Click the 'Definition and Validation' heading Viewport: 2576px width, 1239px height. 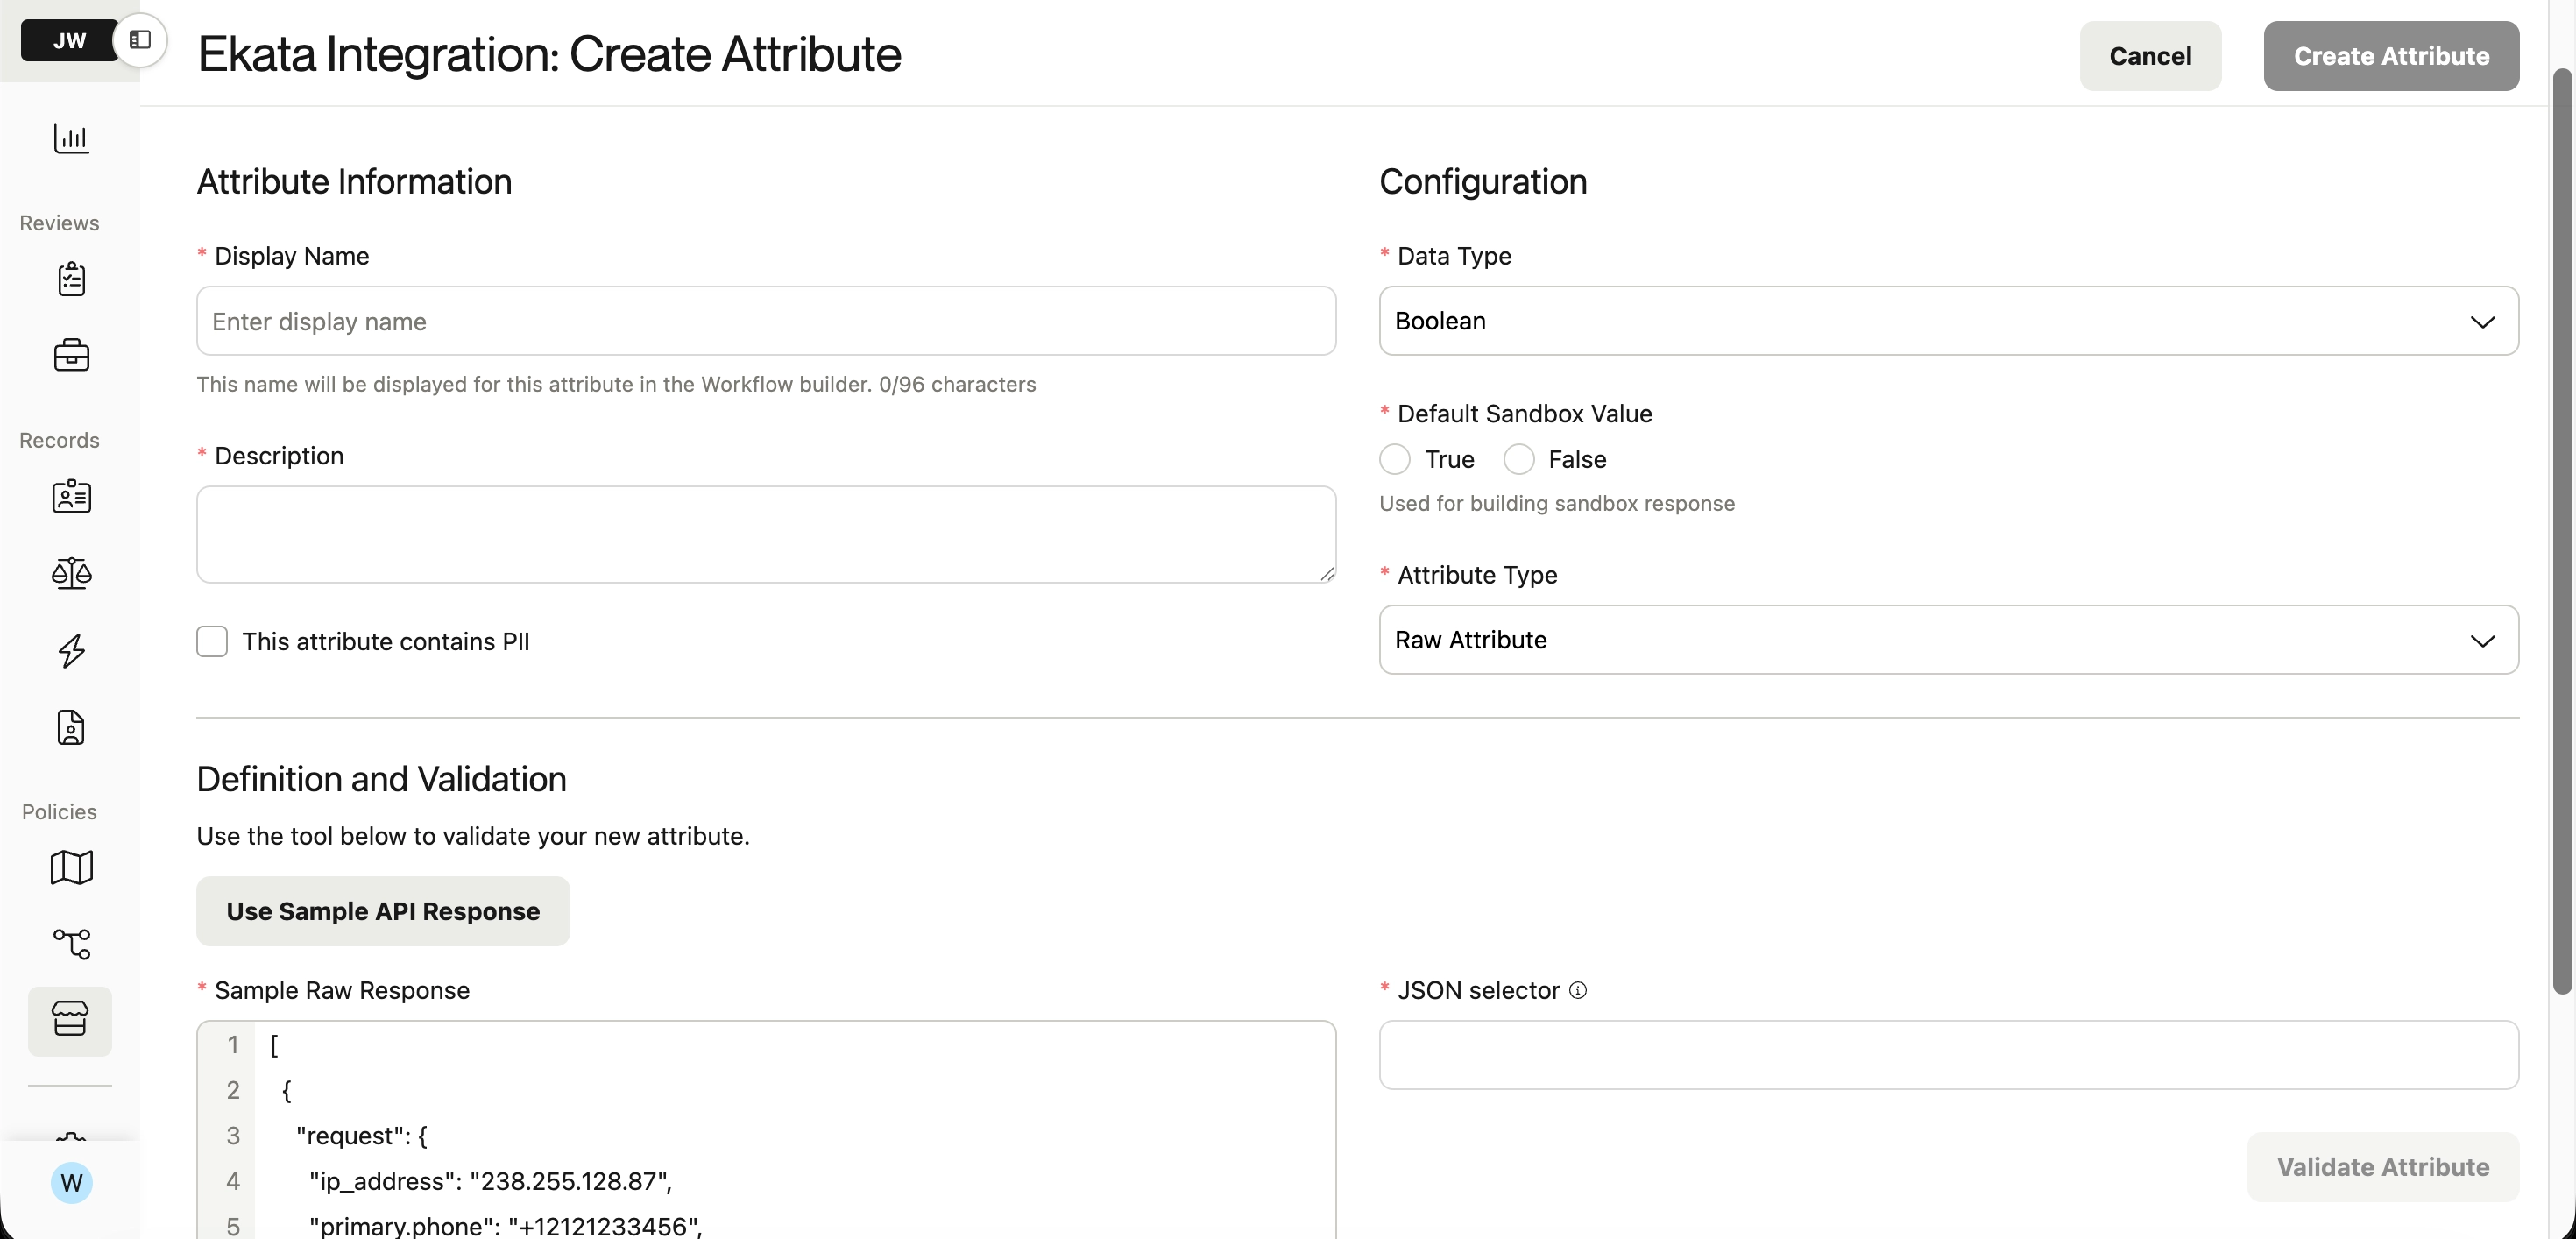click(382, 779)
